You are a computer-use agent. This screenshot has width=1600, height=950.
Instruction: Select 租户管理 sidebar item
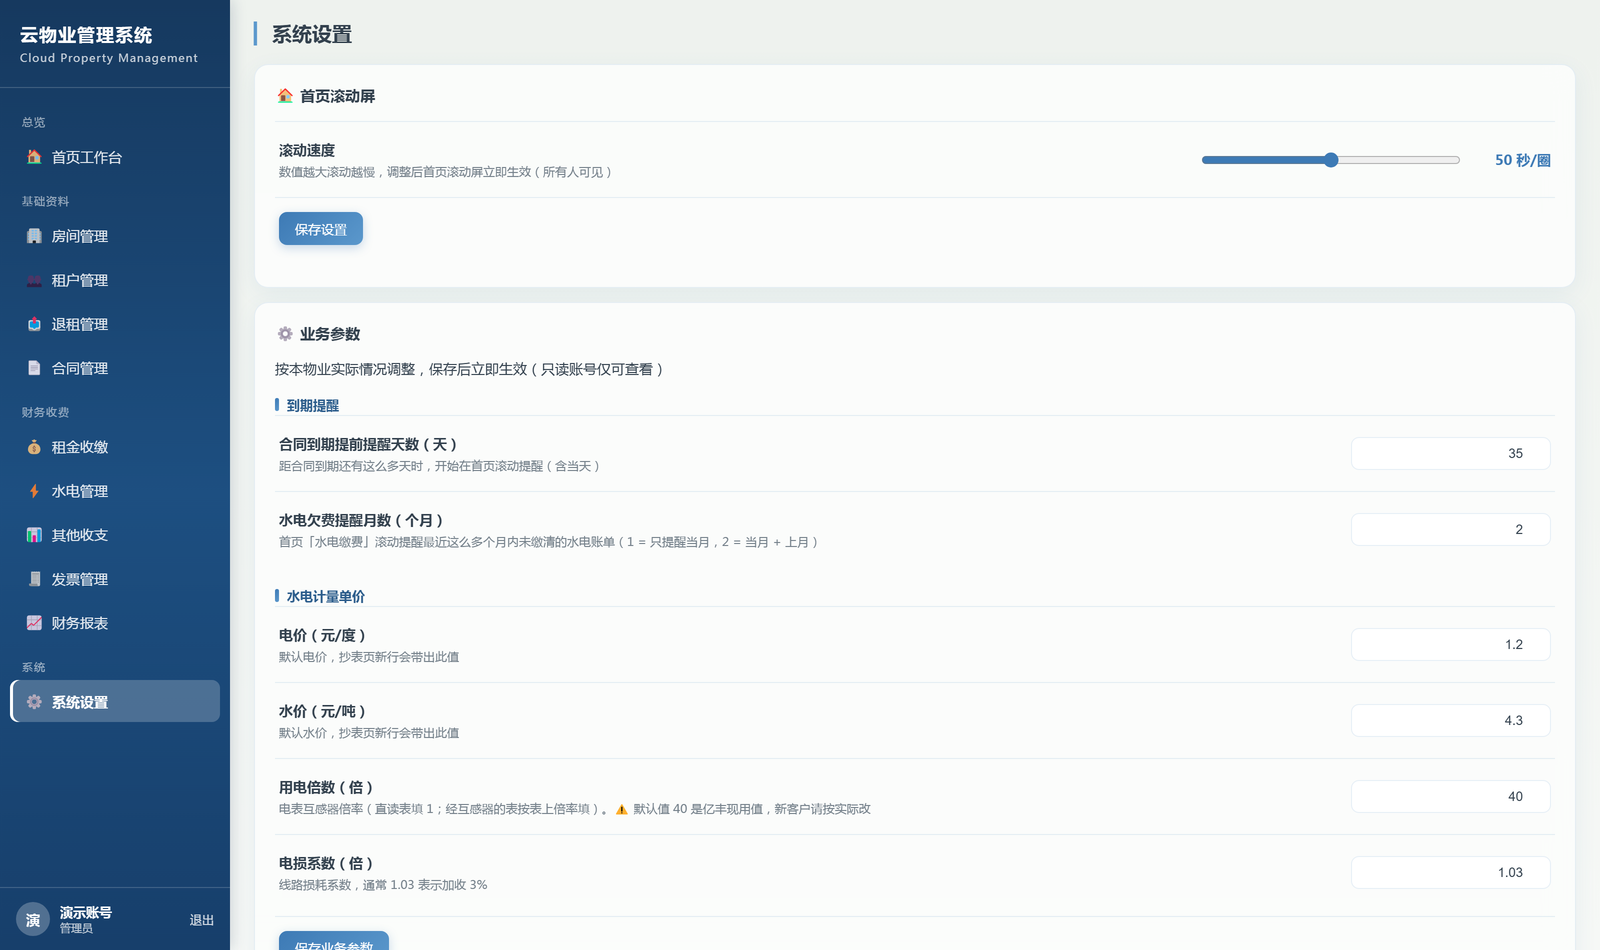point(115,280)
